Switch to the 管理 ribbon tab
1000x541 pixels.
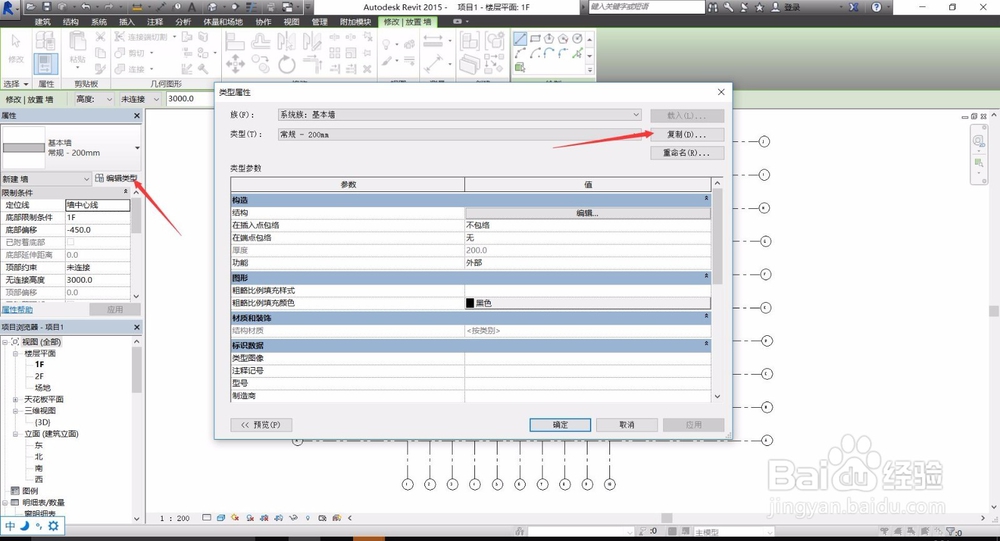tap(320, 22)
